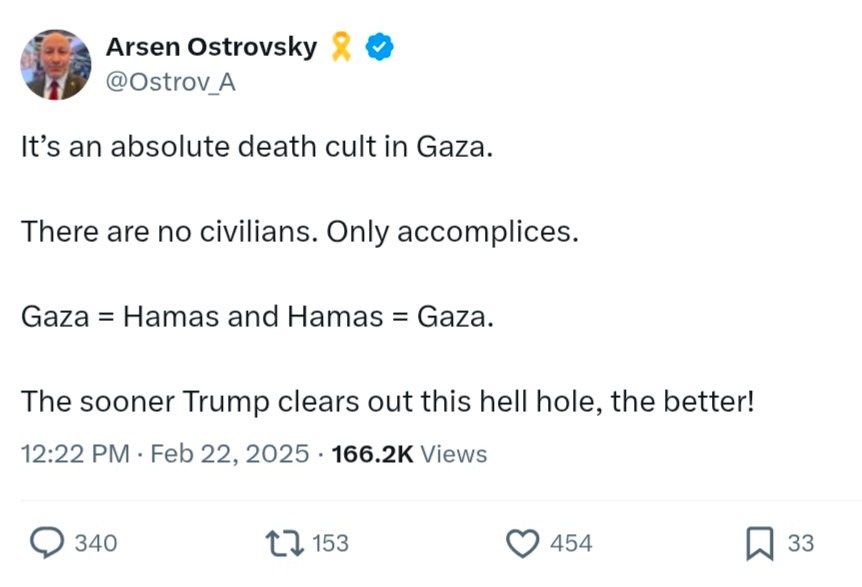Bookmark the post with the bookmark icon
The image size is (862, 587).
tap(759, 543)
